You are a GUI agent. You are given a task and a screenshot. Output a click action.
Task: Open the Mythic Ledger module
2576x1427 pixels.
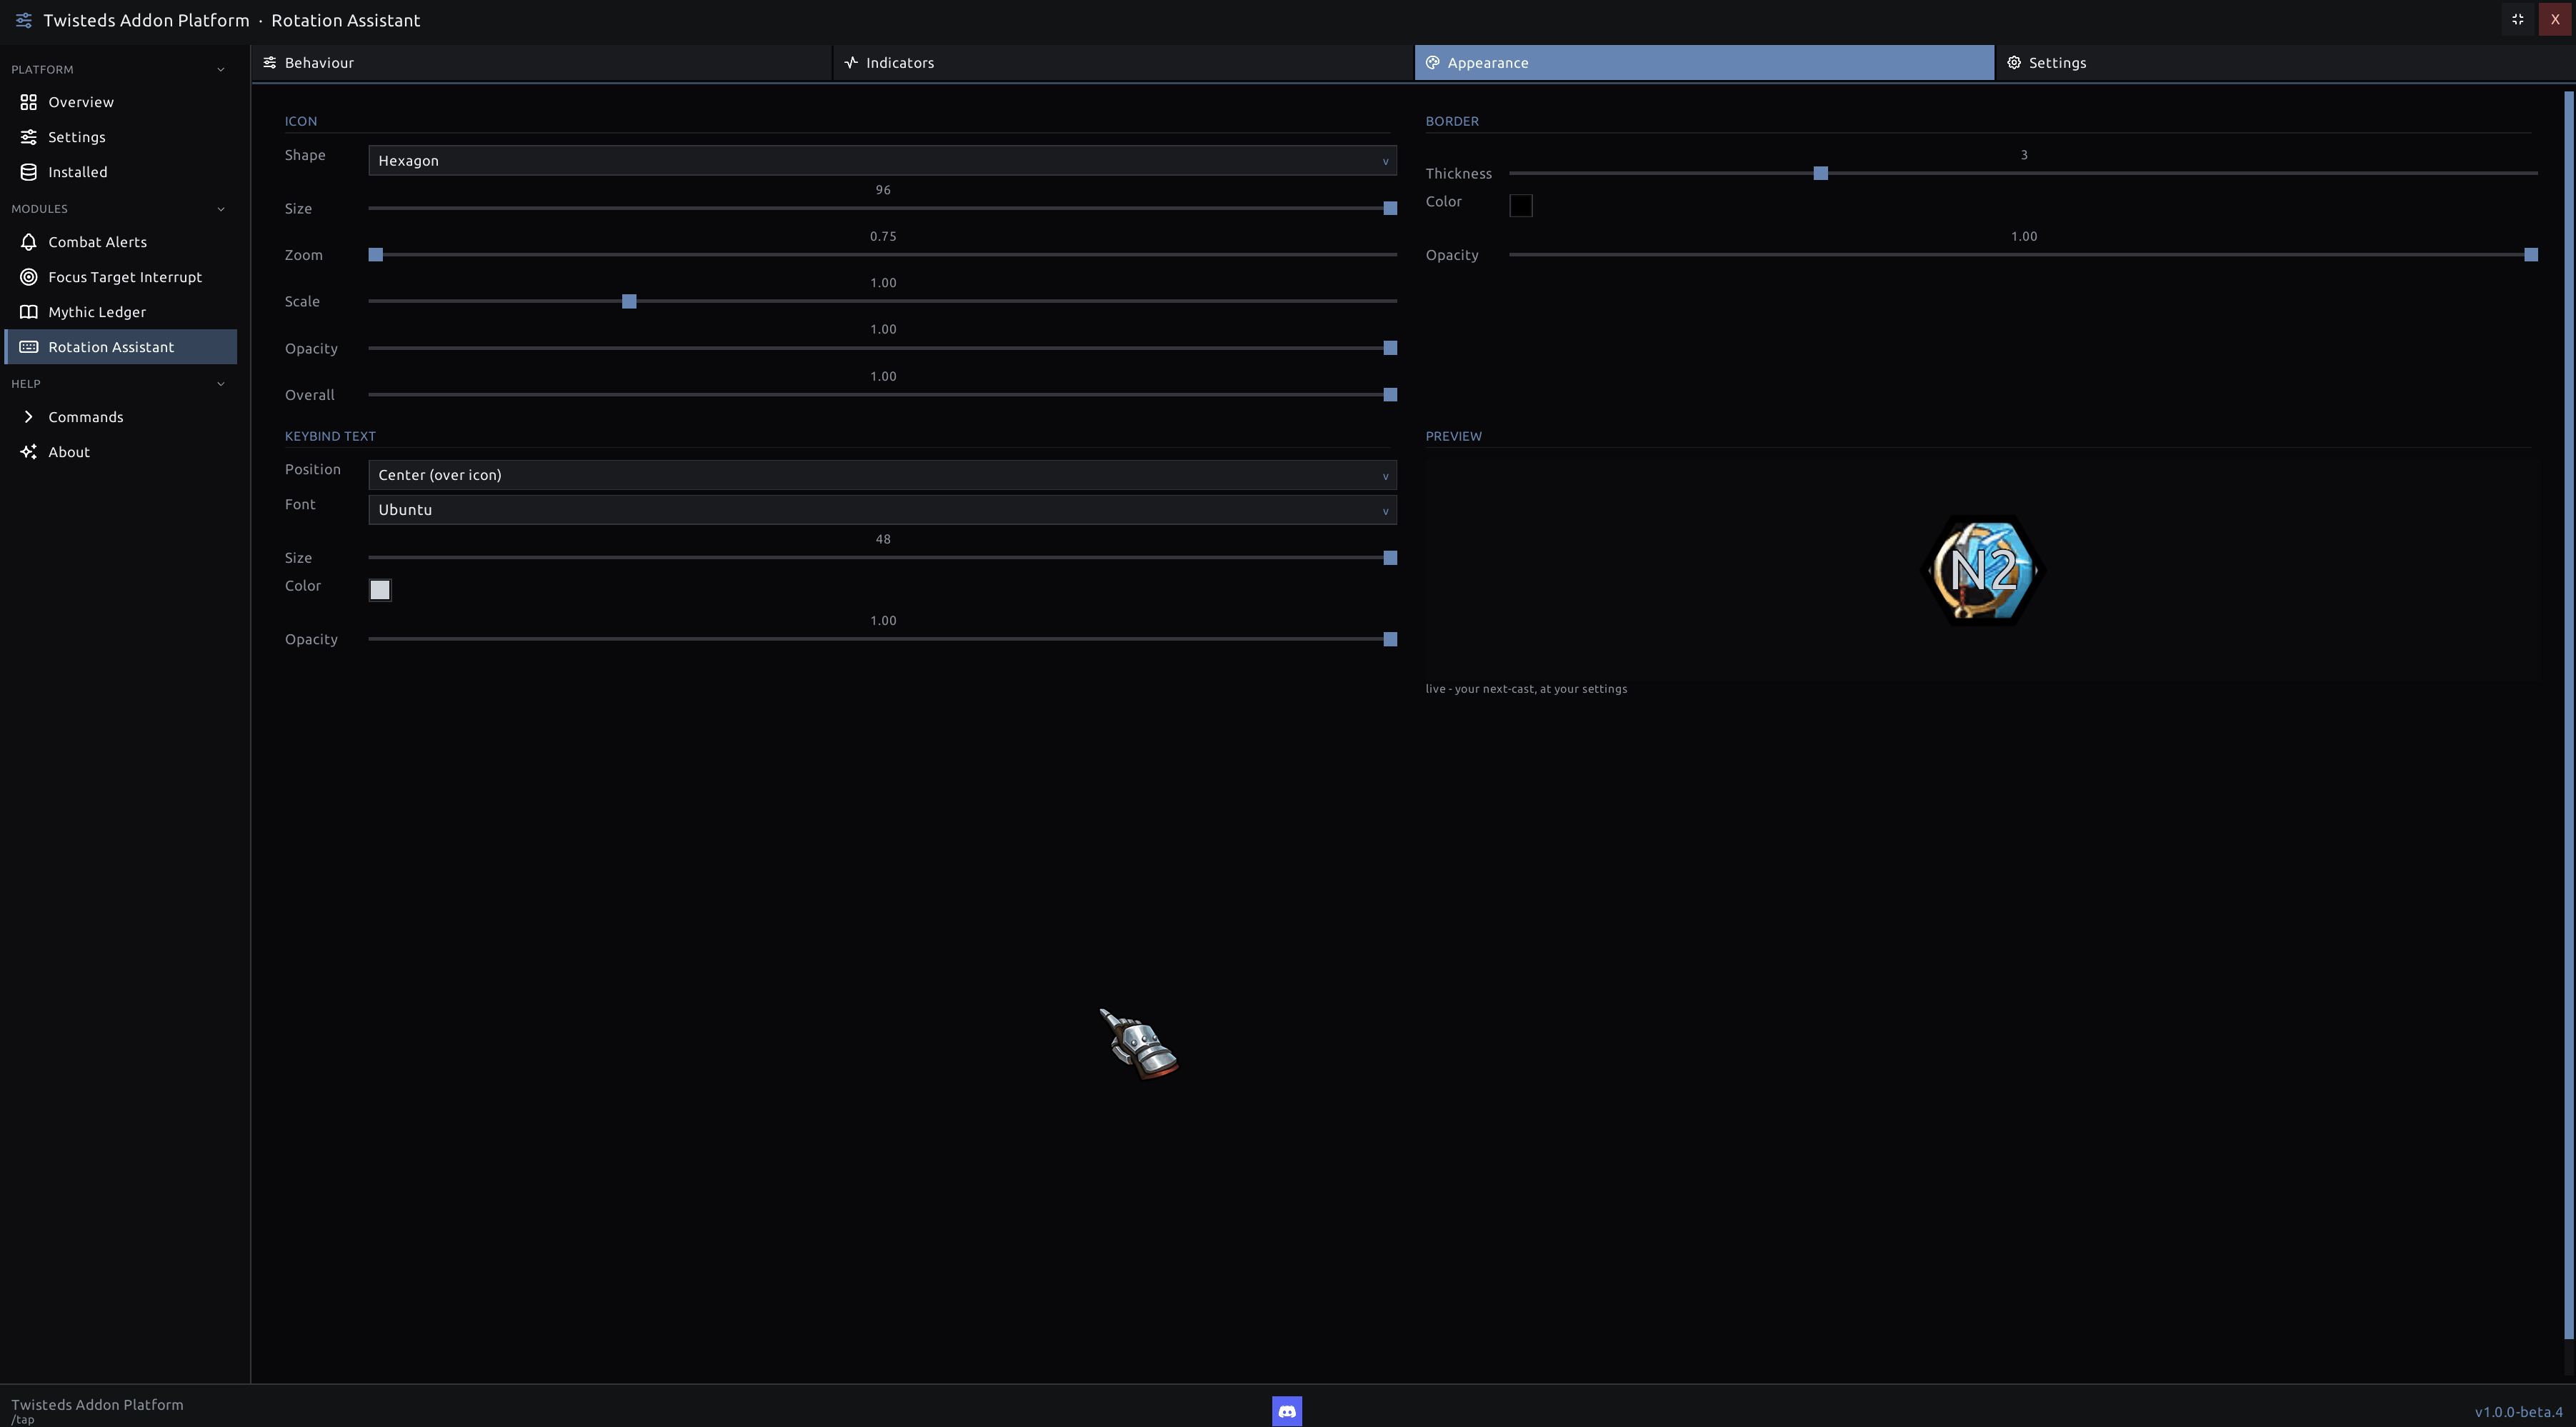pyautogui.click(x=121, y=312)
